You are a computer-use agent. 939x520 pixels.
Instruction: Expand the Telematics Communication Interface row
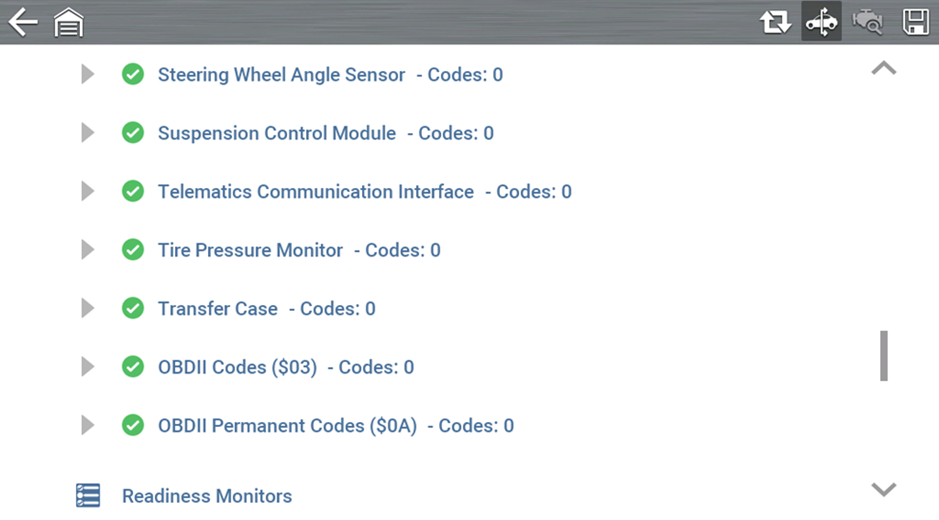click(87, 191)
